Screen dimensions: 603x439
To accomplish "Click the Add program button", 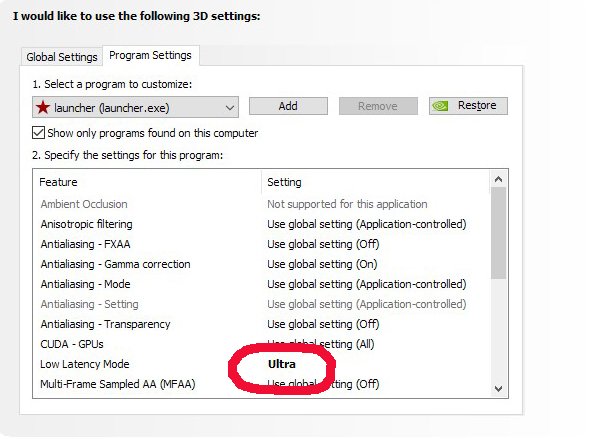I will pos(288,106).
